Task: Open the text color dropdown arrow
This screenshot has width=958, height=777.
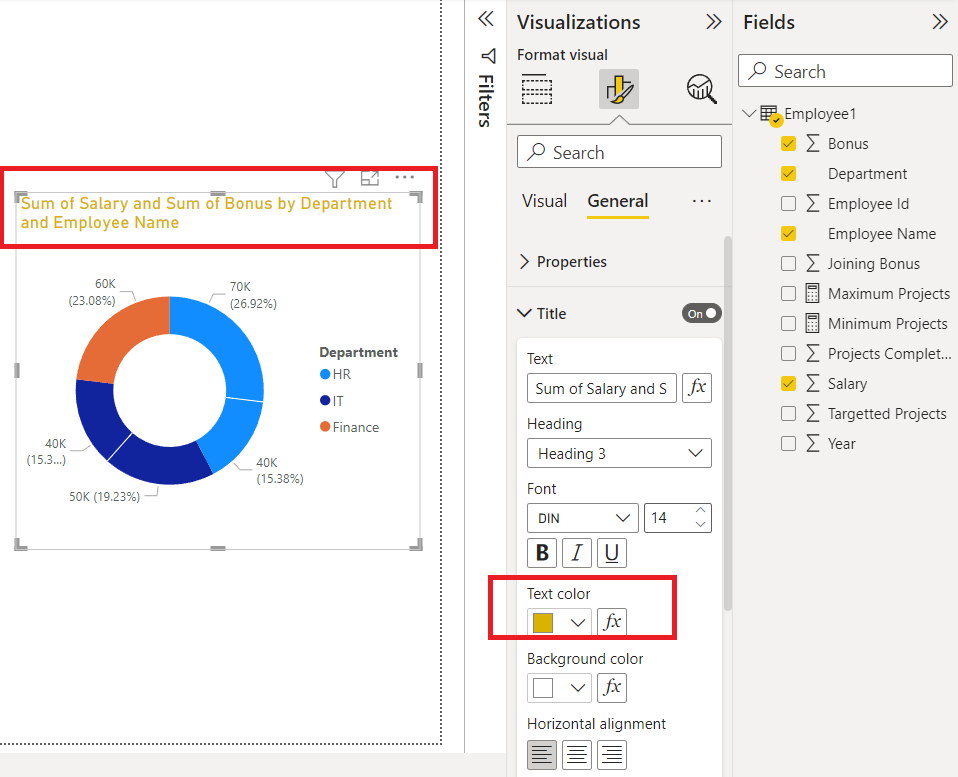Action: [x=577, y=622]
